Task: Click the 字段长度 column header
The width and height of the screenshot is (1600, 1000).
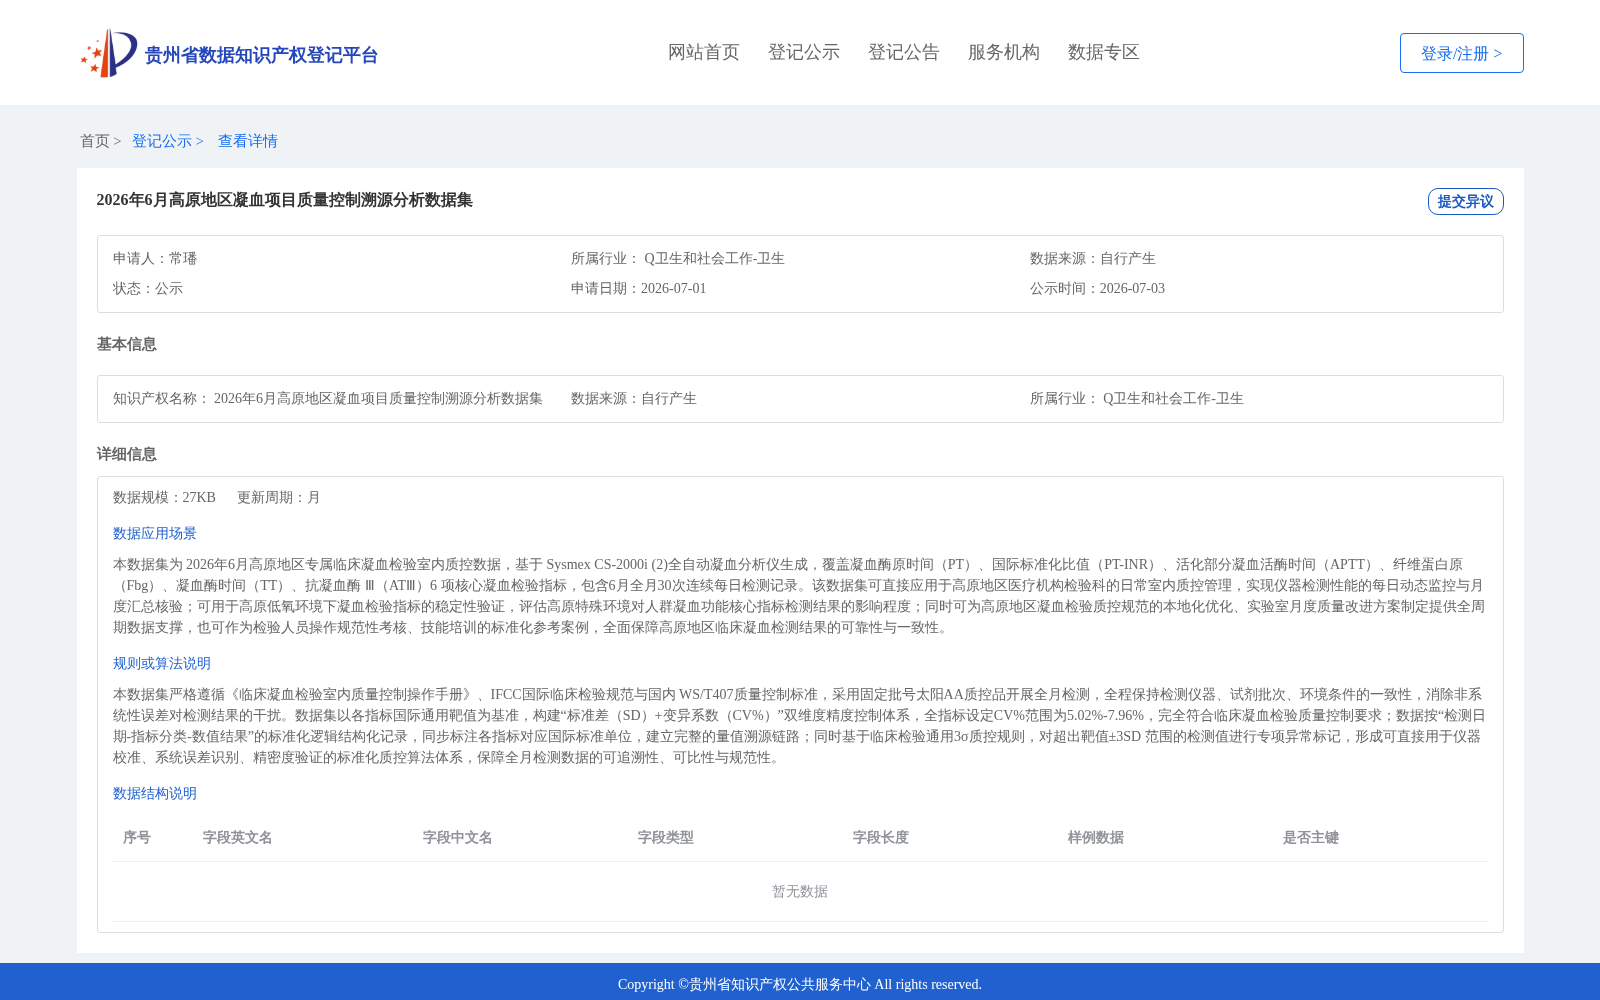Action: pyautogui.click(x=881, y=837)
